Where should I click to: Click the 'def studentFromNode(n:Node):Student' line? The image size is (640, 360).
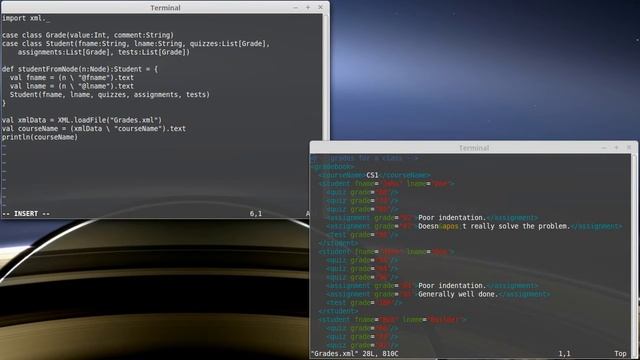click(x=80, y=69)
